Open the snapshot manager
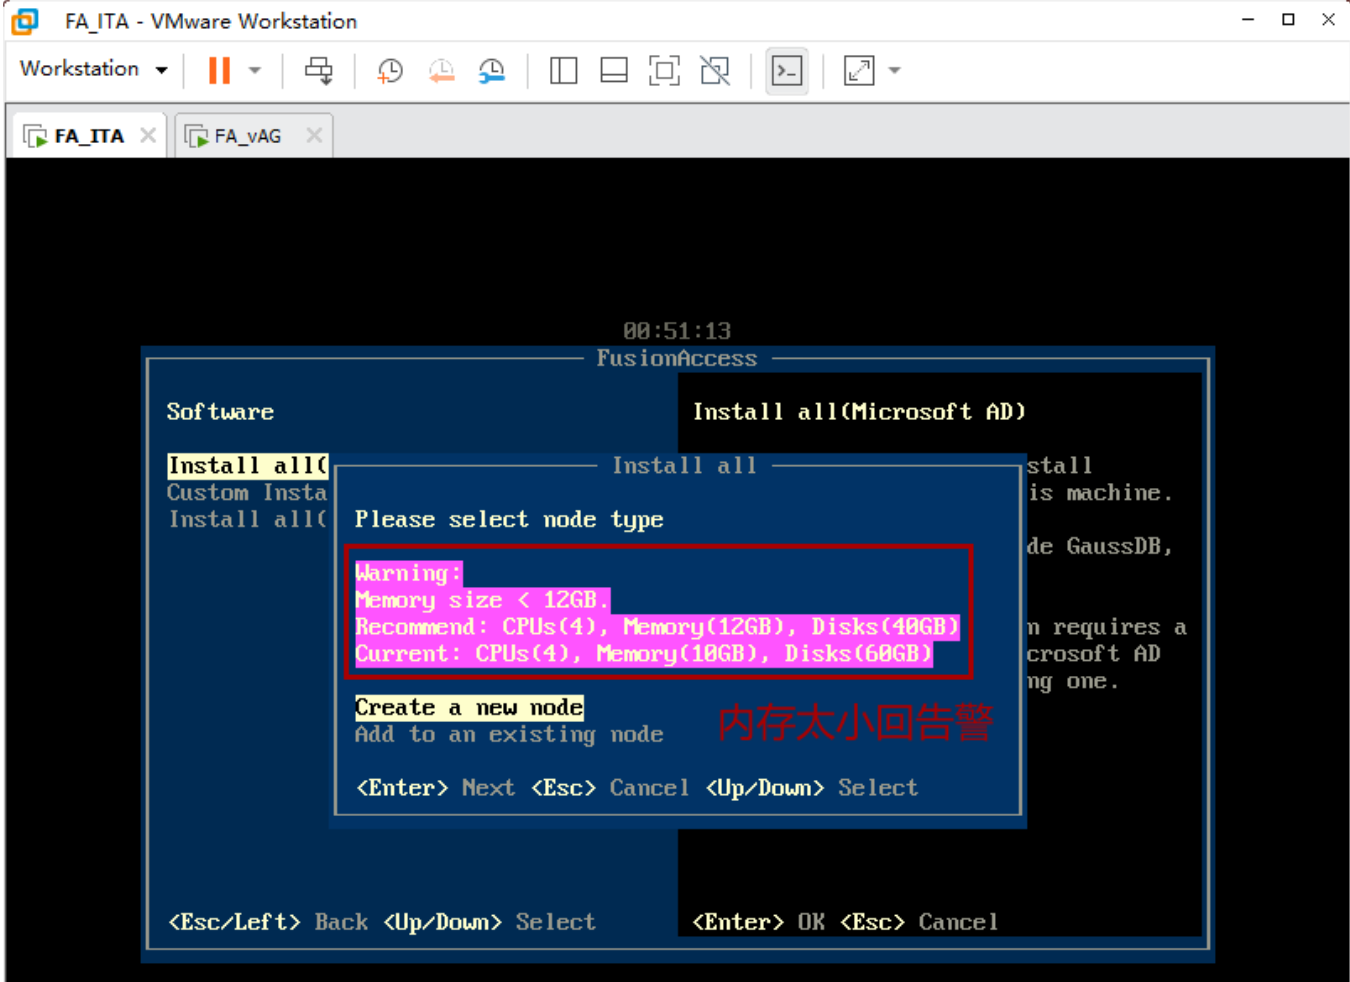The image size is (1350, 982). pos(491,70)
